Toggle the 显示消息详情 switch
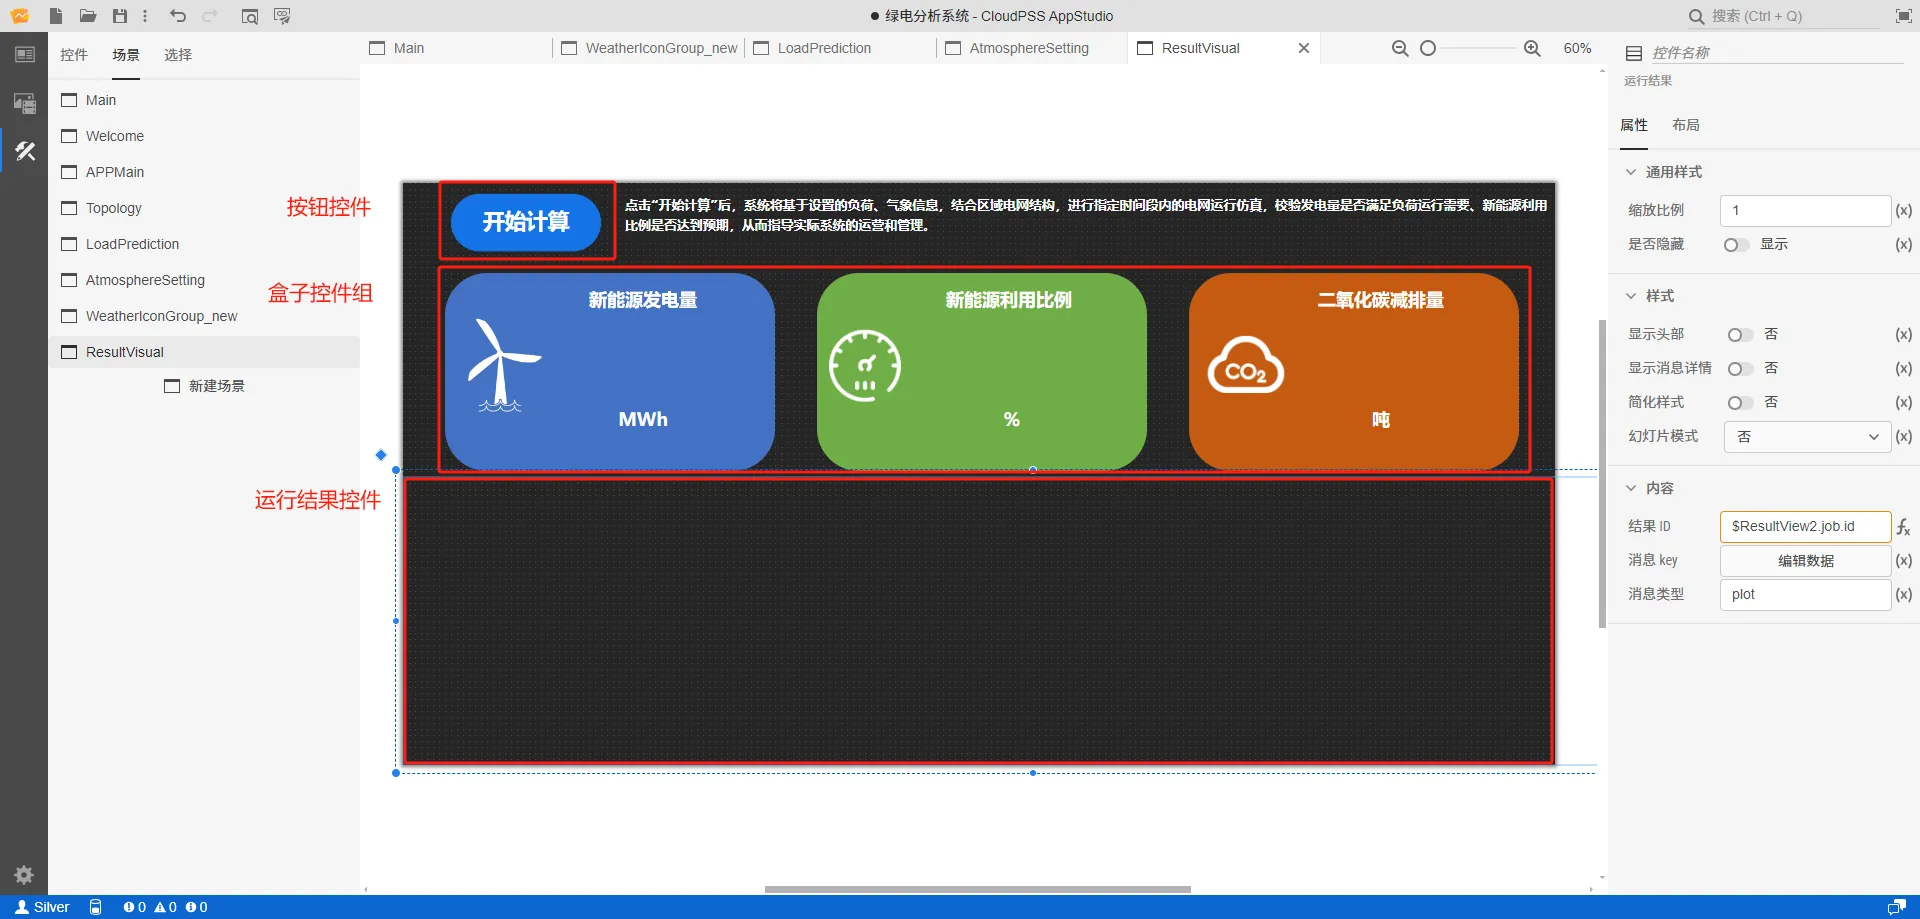The width and height of the screenshot is (1920, 919). click(1741, 369)
